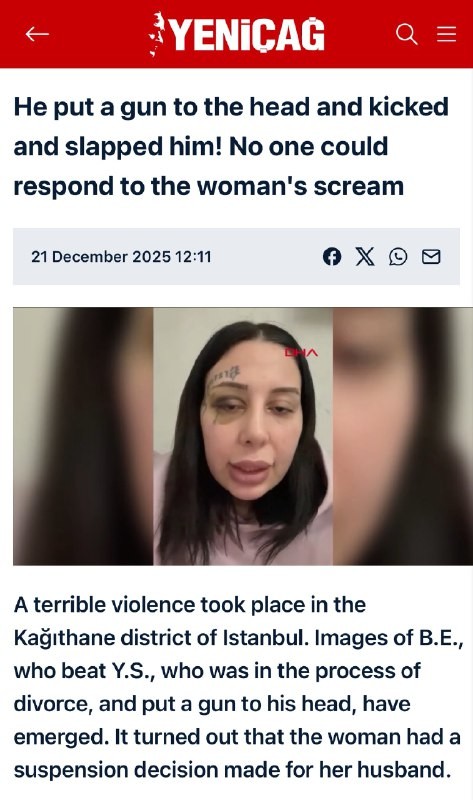Screen dimensions: 473x800
Task: Click the word Kağıthane in the article
Action: click(x=58, y=638)
